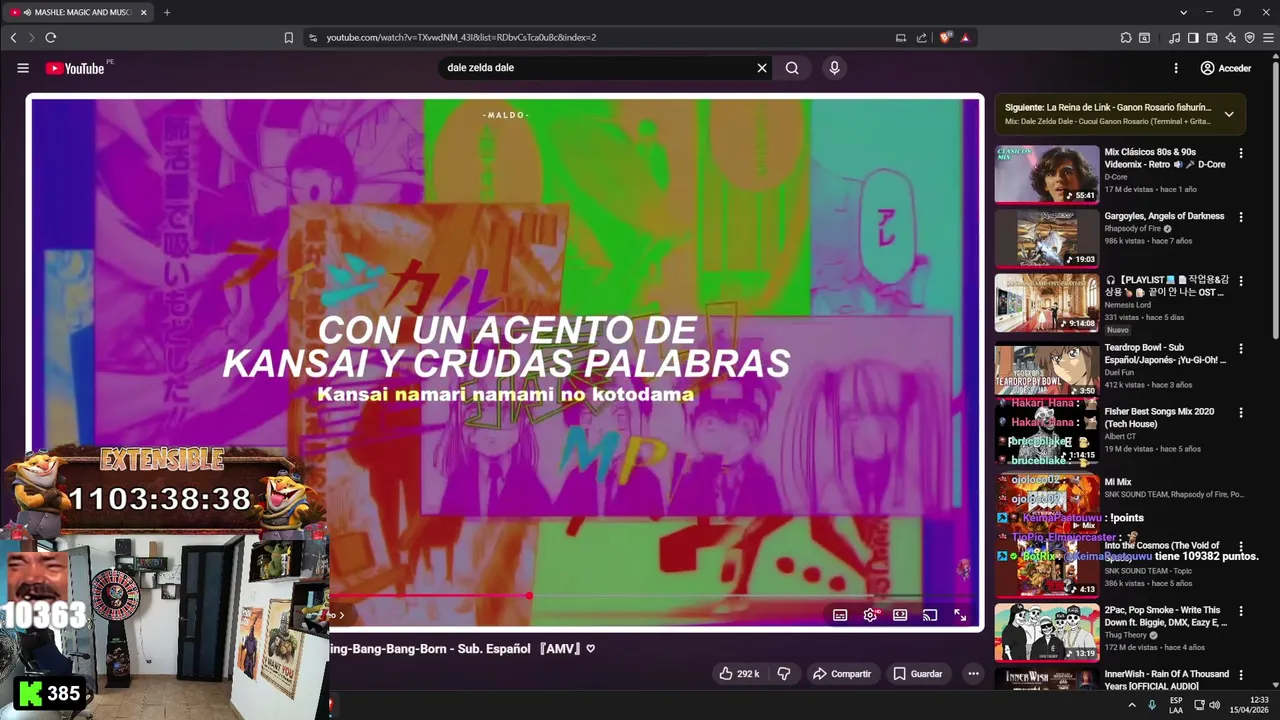Expand the Siguiente playlist panel chevron
The height and width of the screenshot is (720, 1280).
coord(1229,114)
